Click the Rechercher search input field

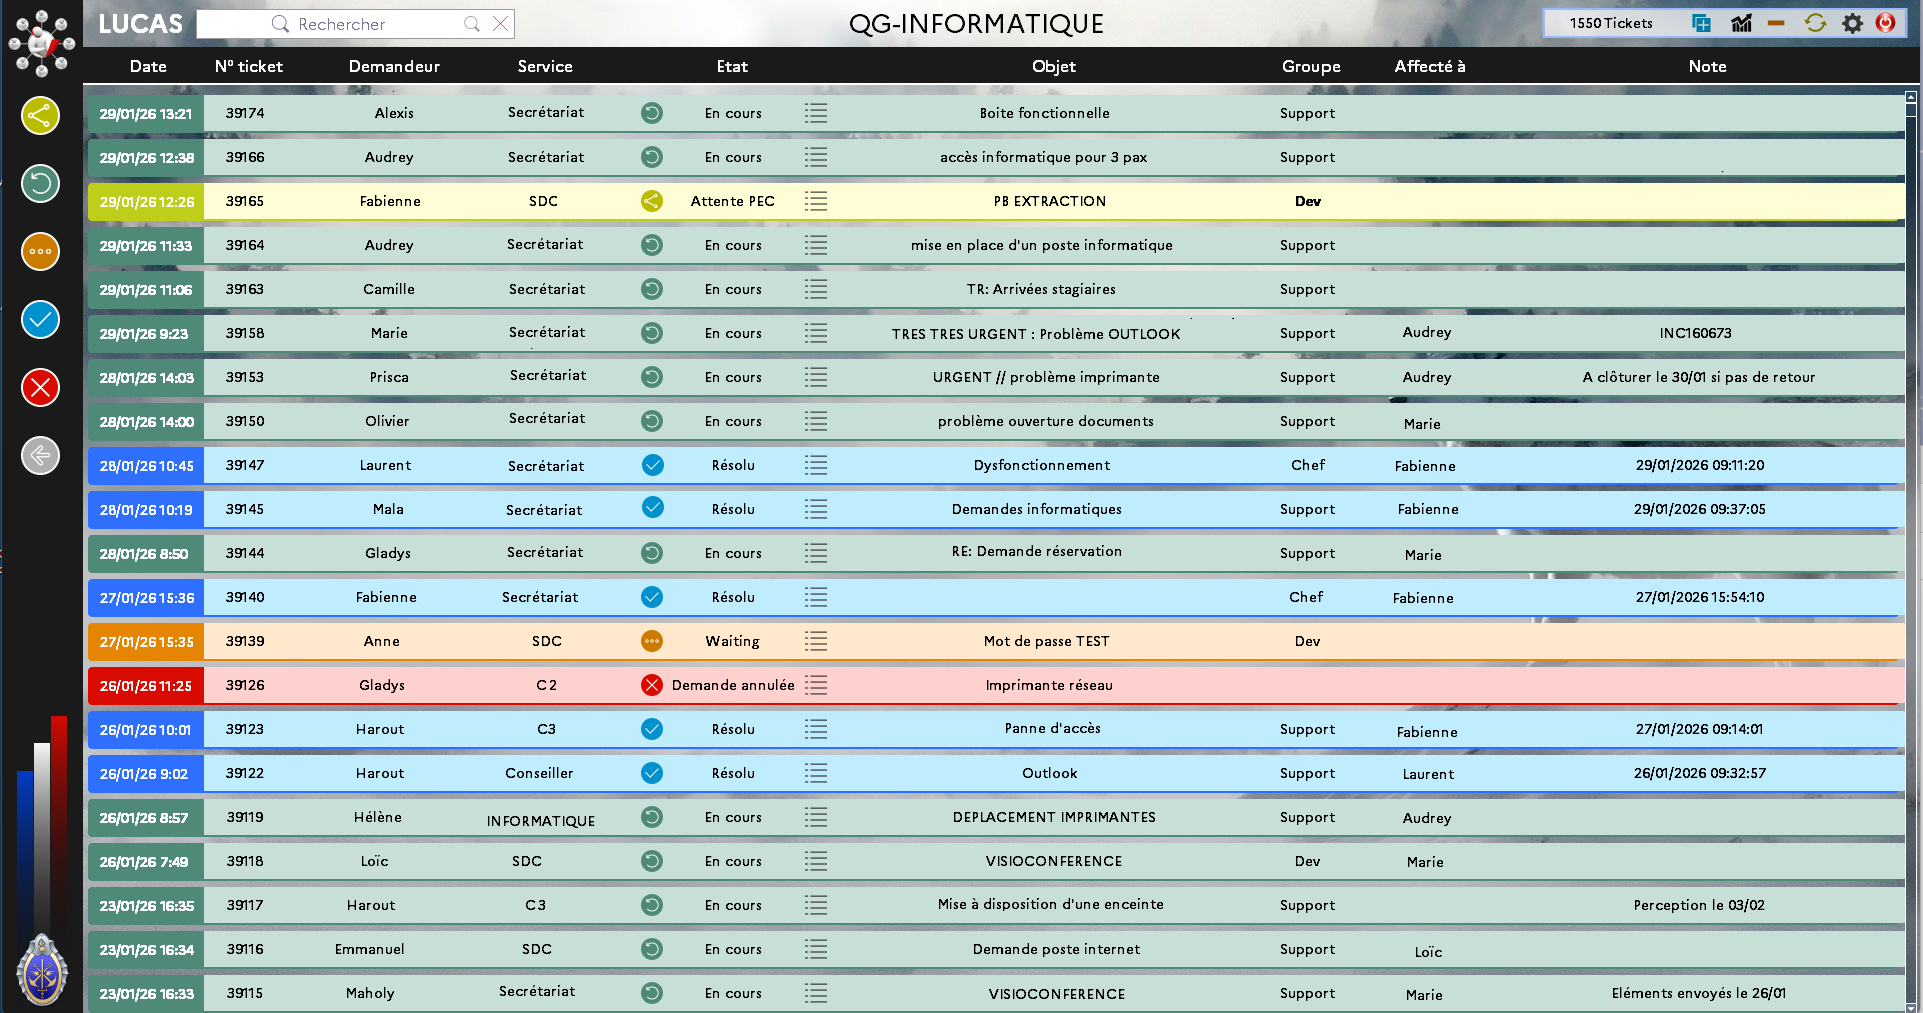coord(355,23)
